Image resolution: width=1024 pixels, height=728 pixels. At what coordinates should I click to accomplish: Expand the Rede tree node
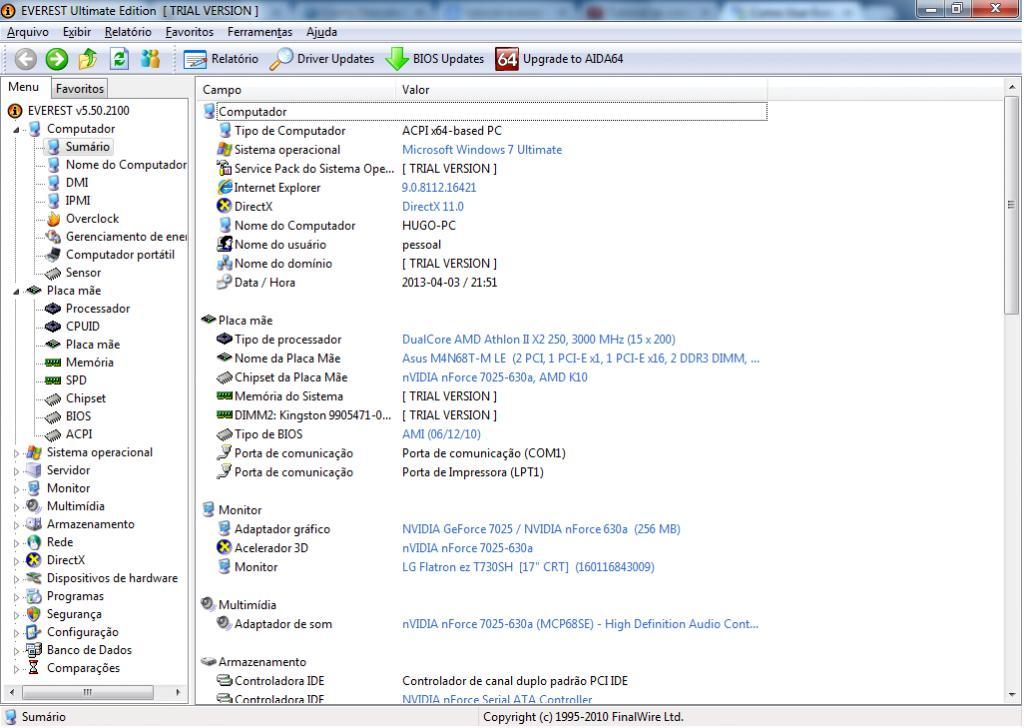16,543
